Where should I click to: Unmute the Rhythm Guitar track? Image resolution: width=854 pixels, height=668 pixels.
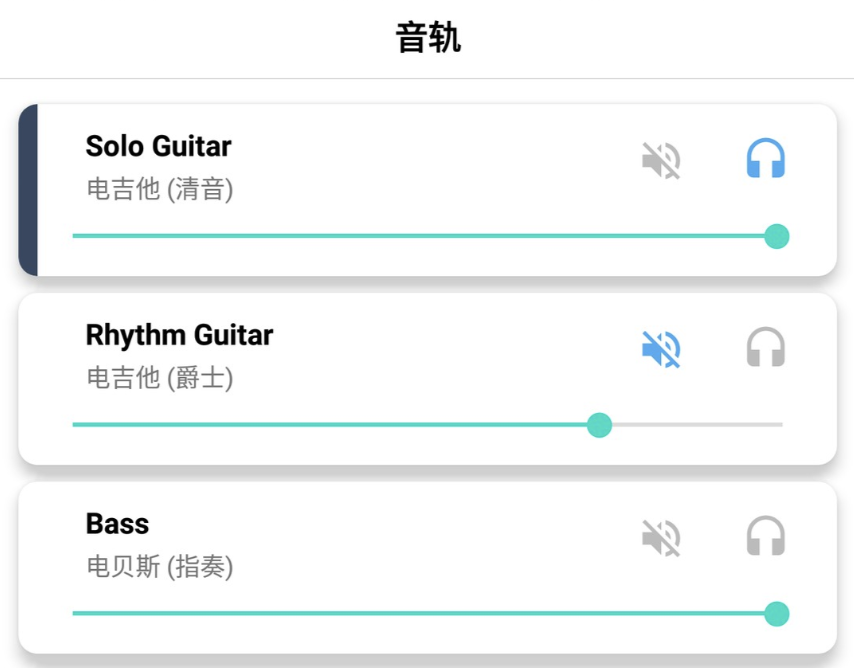point(661,349)
